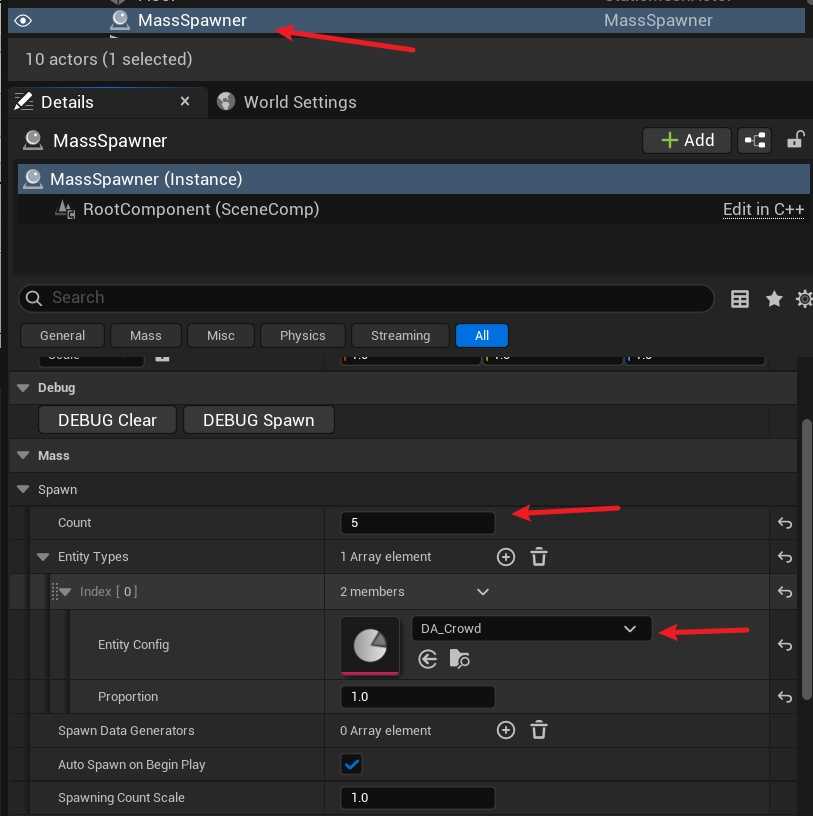
Task: Use selected asset arrow for Entity Config
Action: click(x=428, y=659)
